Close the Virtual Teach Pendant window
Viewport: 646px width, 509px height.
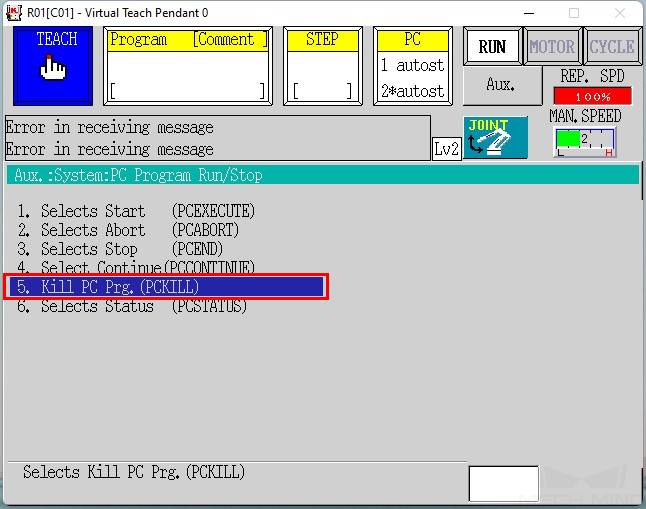click(x=620, y=13)
